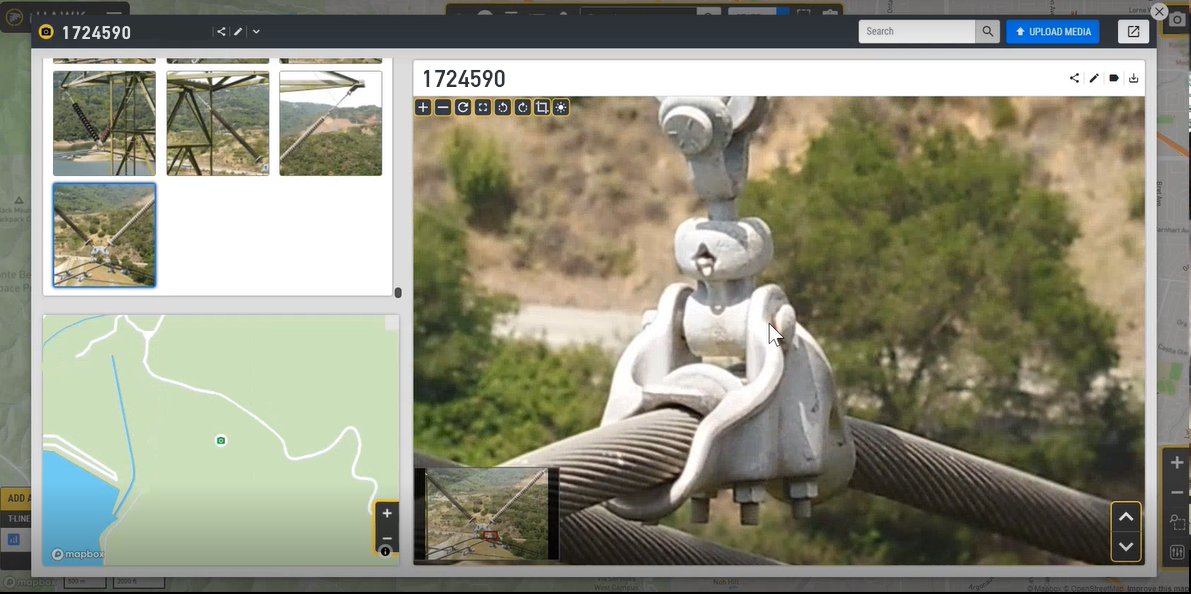Click the camera button on the background map

pyautogui.click(x=1177, y=20)
